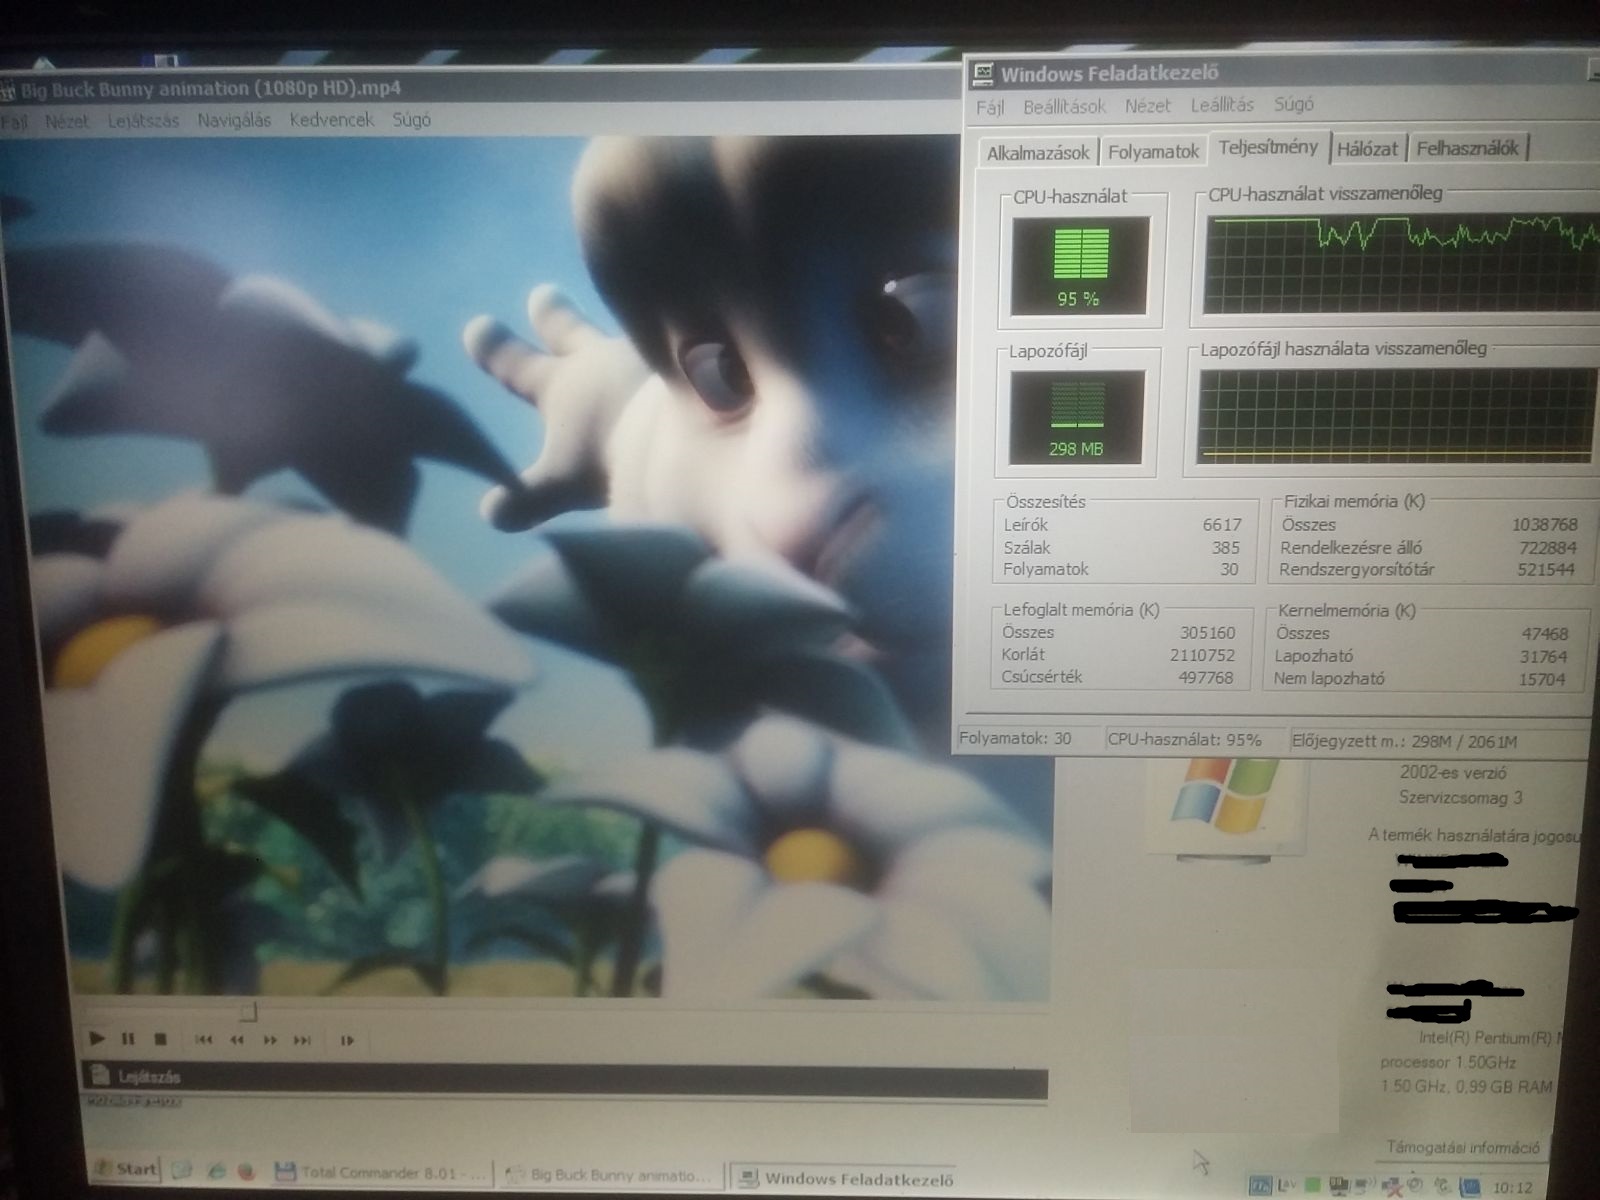Click the Szálak value 385
This screenshot has height=1200, width=1600.
coord(1226,548)
